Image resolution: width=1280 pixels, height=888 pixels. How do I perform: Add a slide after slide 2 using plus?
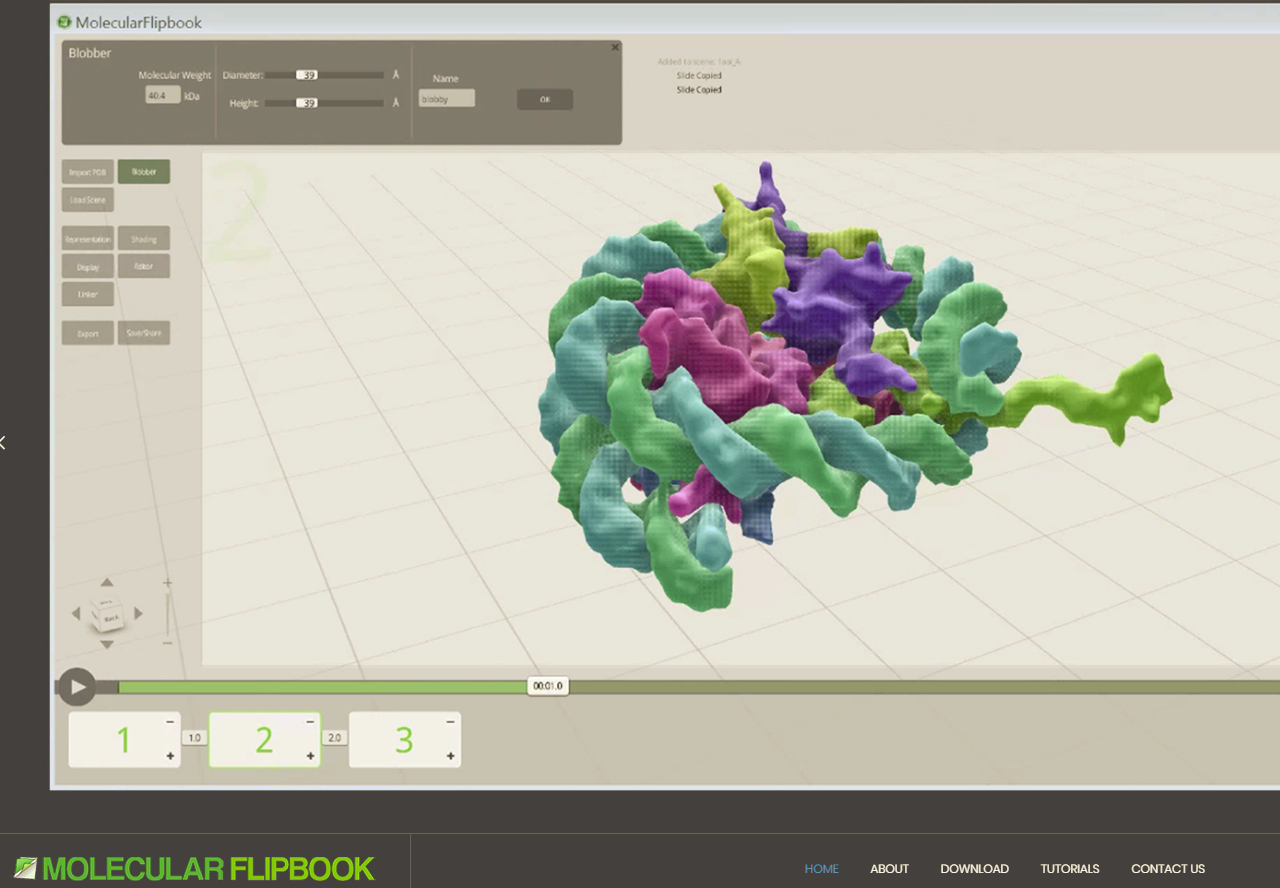(310, 757)
